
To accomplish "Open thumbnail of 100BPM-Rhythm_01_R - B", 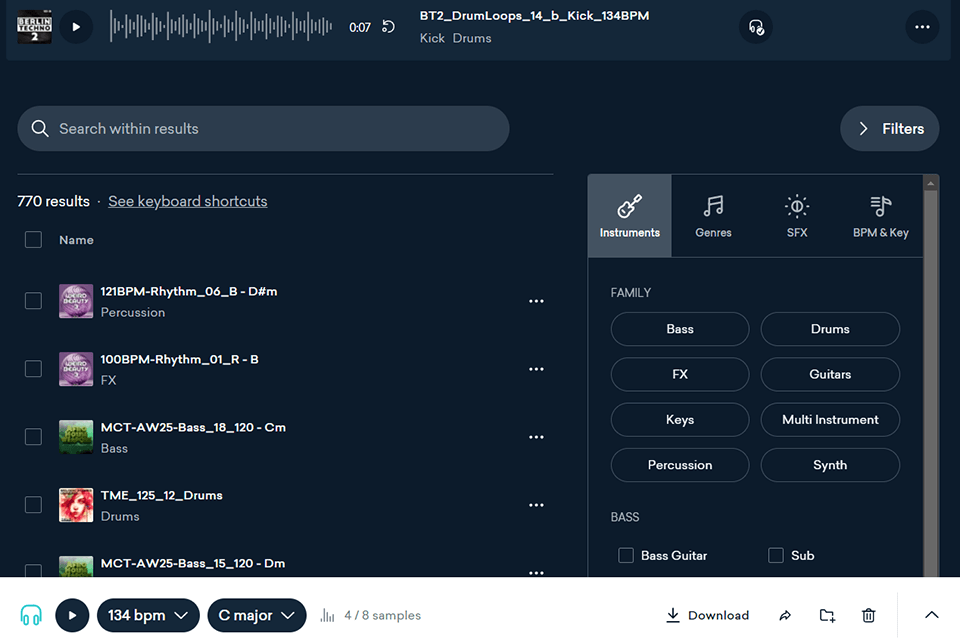I will coord(76,369).
